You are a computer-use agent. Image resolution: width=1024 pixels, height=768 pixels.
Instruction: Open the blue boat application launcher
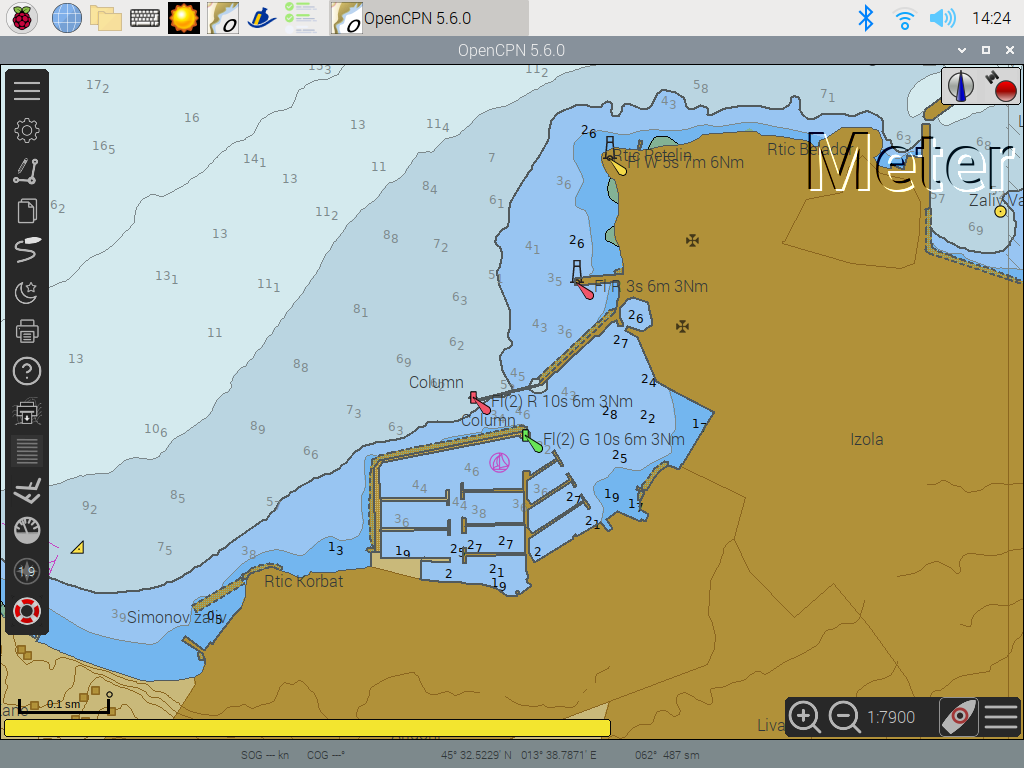click(x=262, y=18)
